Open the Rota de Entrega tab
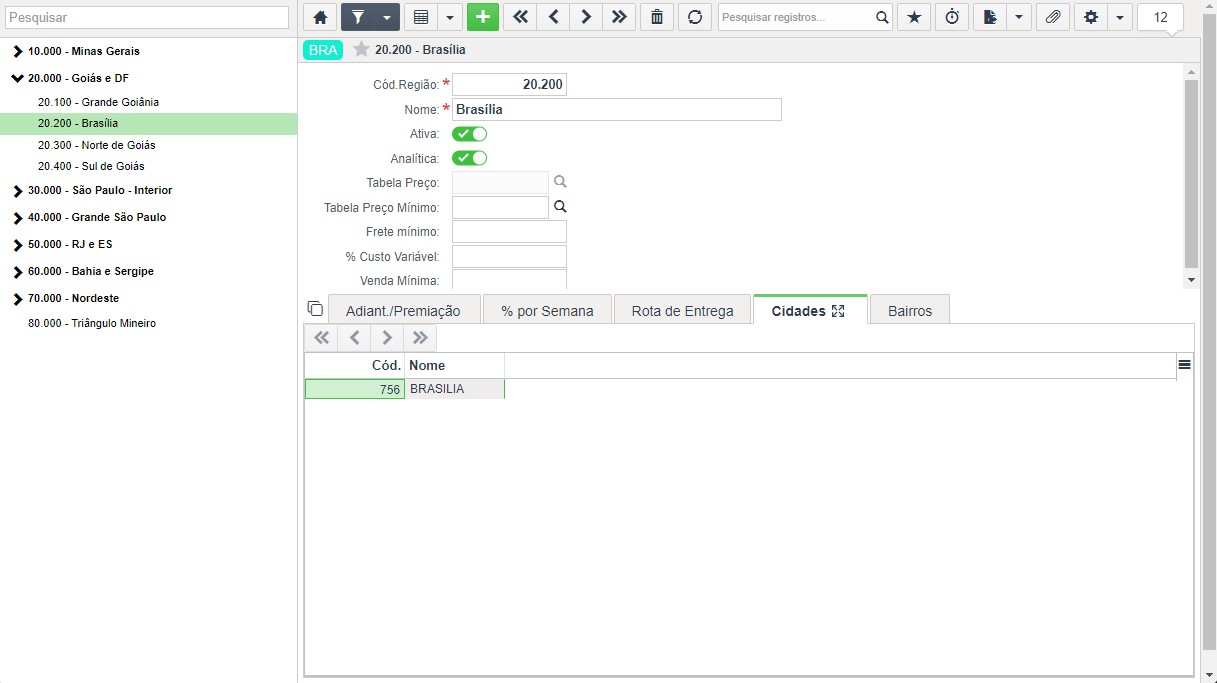Image resolution: width=1217 pixels, height=683 pixels. coord(682,310)
